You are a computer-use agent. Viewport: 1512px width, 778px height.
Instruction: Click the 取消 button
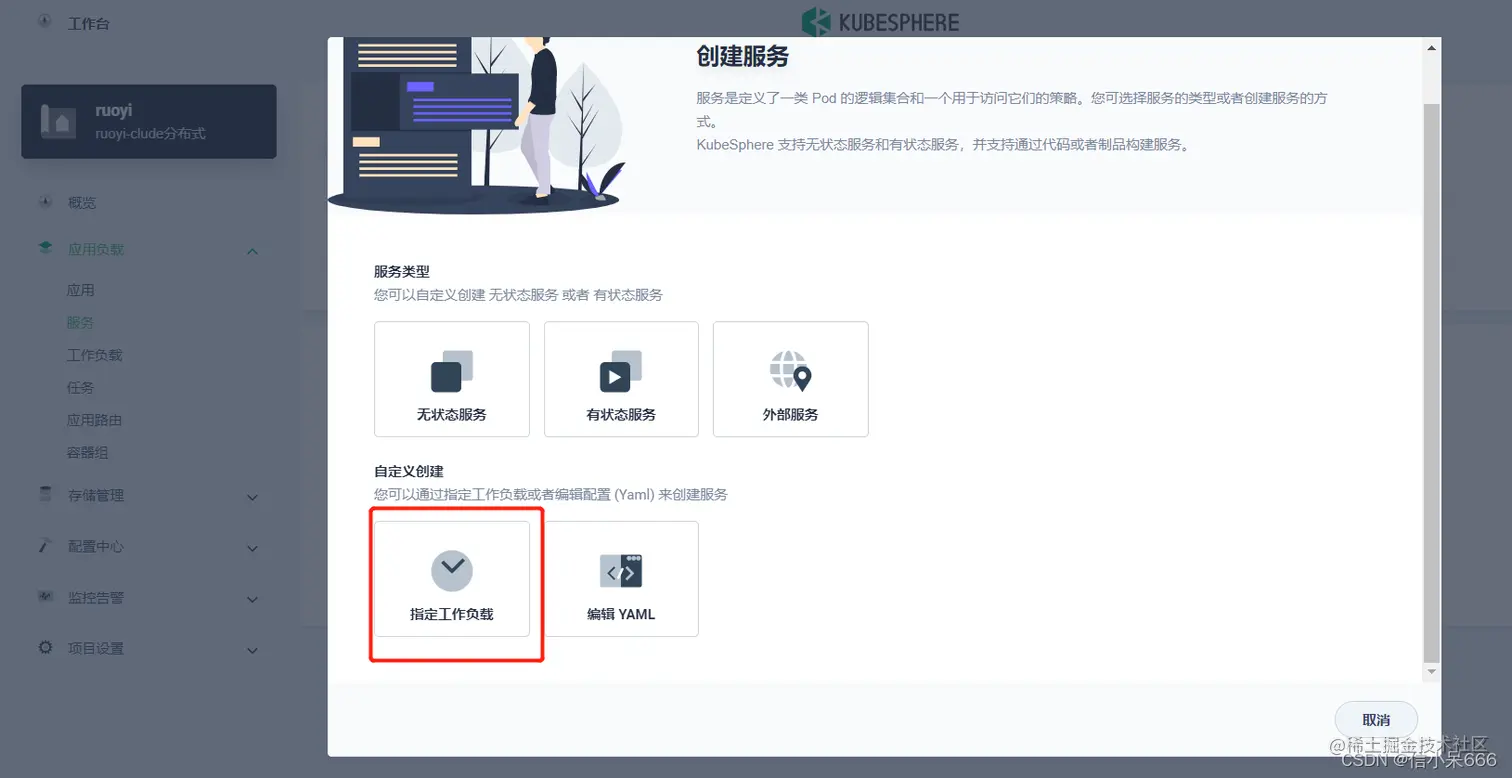point(1375,719)
